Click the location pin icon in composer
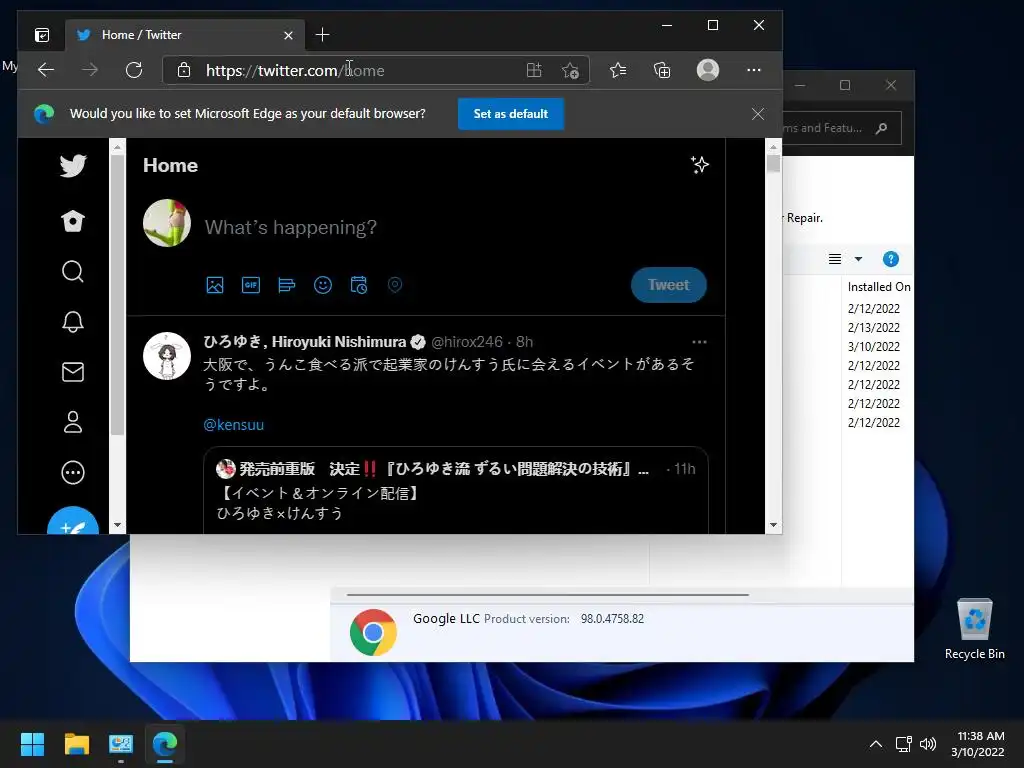Image resolution: width=1024 pixels, height=768 pixels. 394,285
